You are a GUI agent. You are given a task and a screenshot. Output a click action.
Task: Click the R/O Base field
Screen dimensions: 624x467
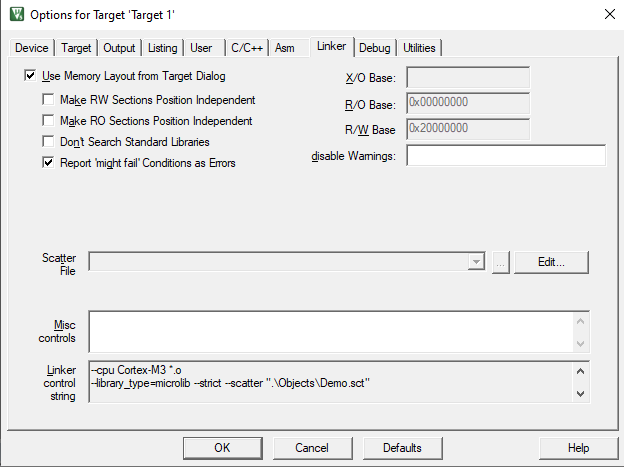[x=468, y=103]
